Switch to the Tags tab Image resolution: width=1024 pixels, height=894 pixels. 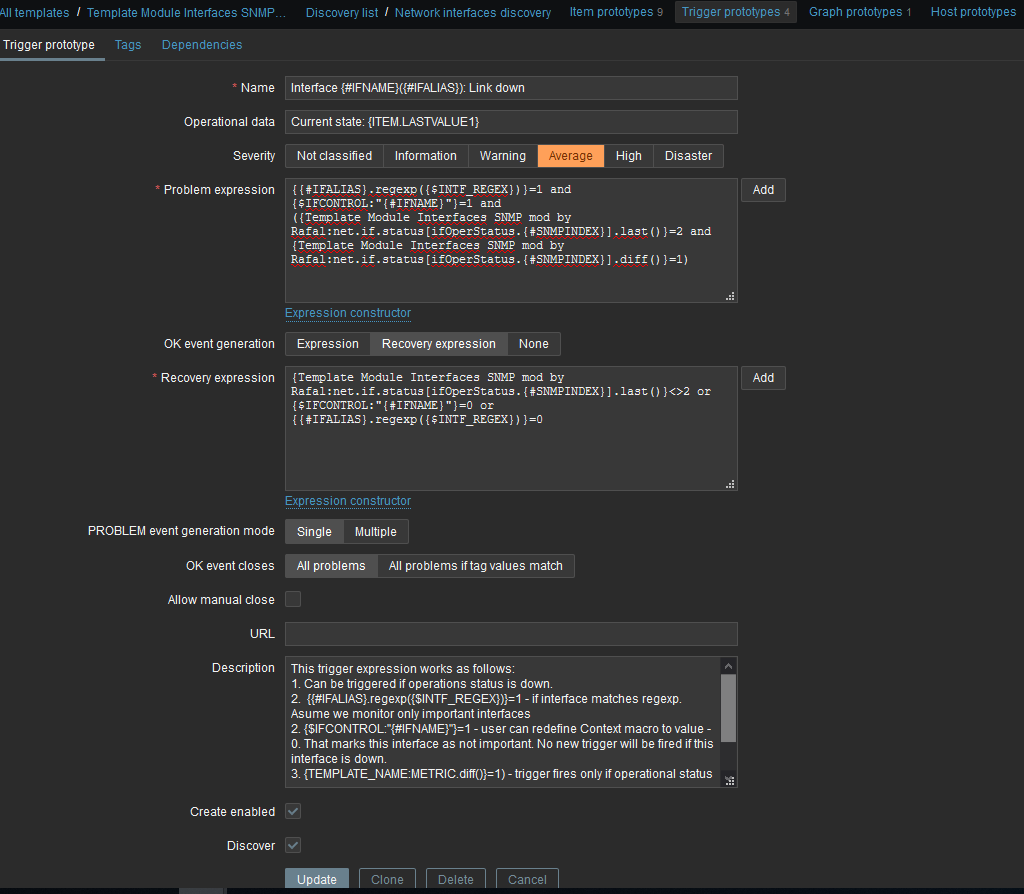tap(128, 45)
